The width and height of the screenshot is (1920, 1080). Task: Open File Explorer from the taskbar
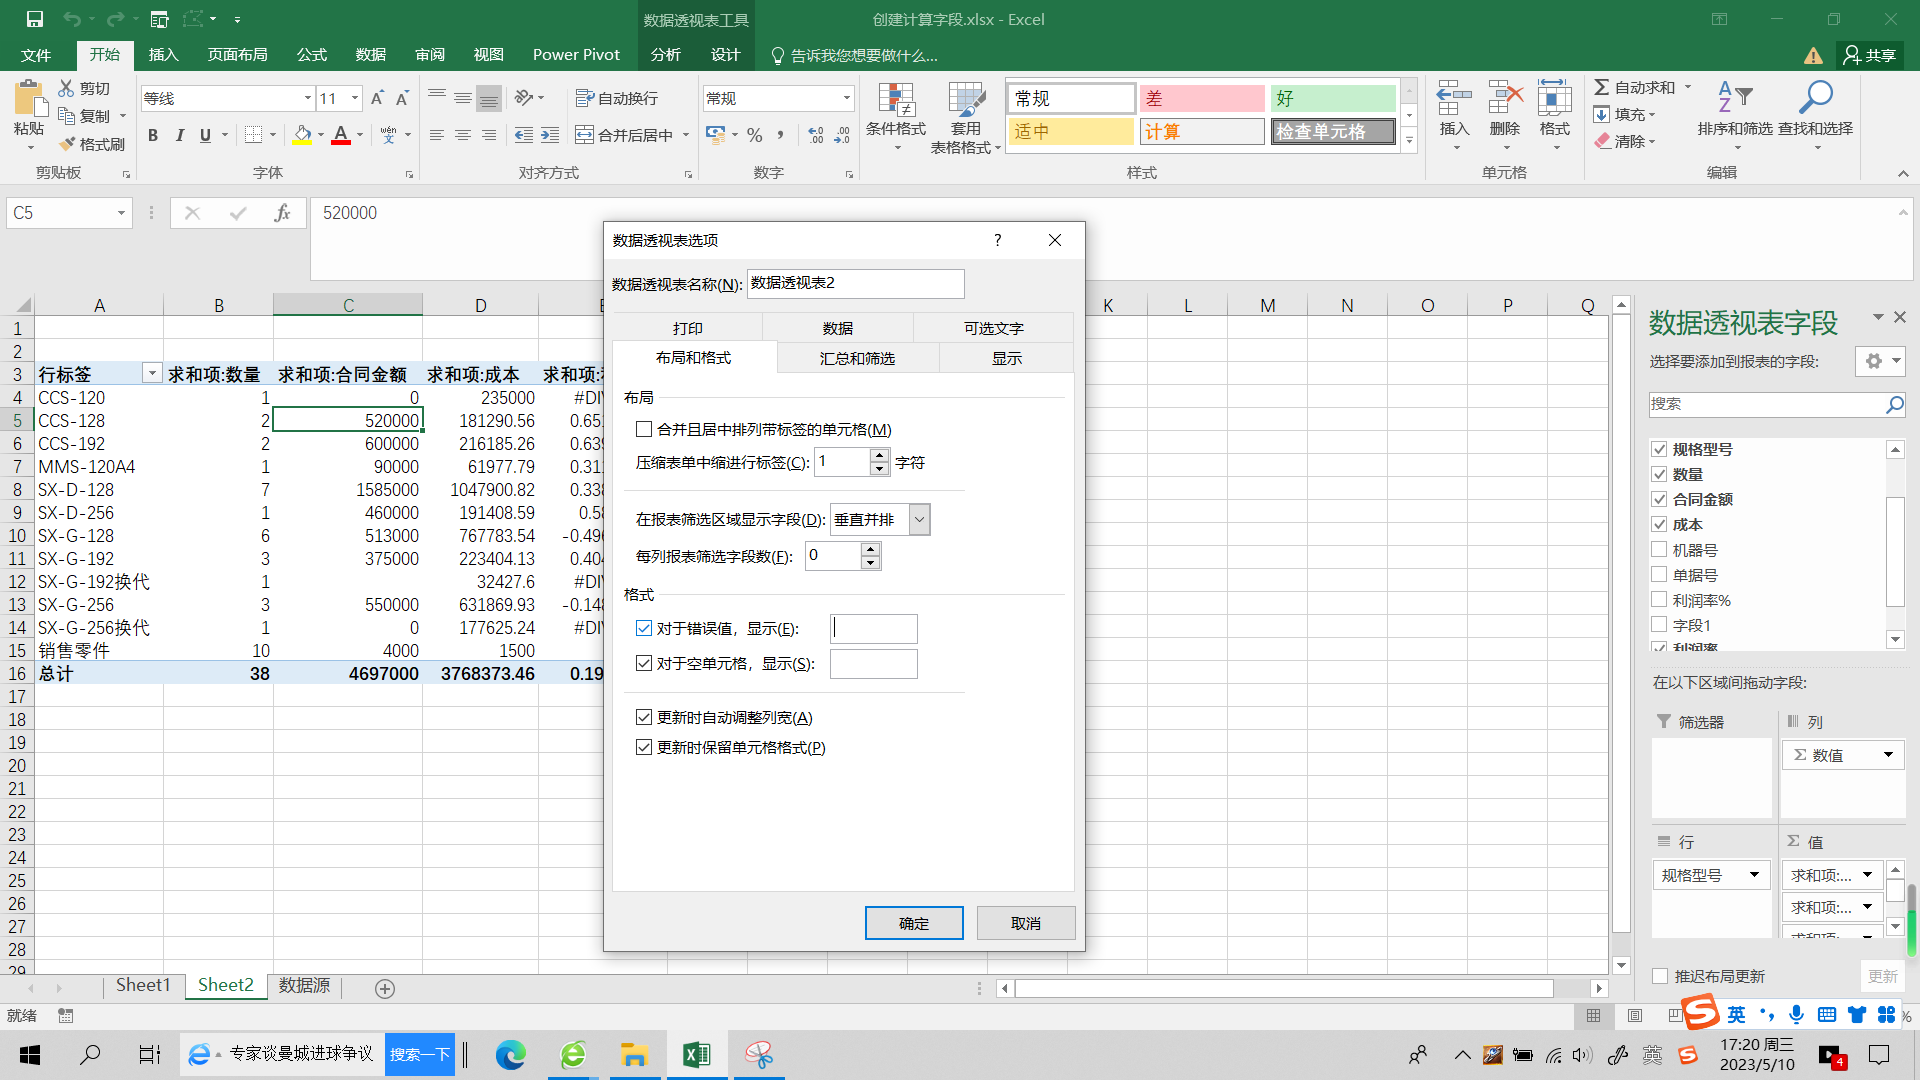(634, 1054)
